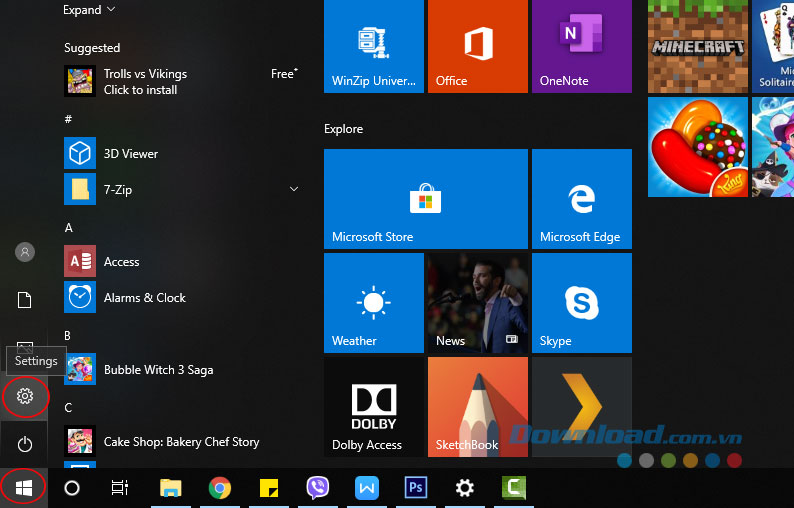Expand the 7-Zip folder chevron
794x508 pixels.
point(294,189)
